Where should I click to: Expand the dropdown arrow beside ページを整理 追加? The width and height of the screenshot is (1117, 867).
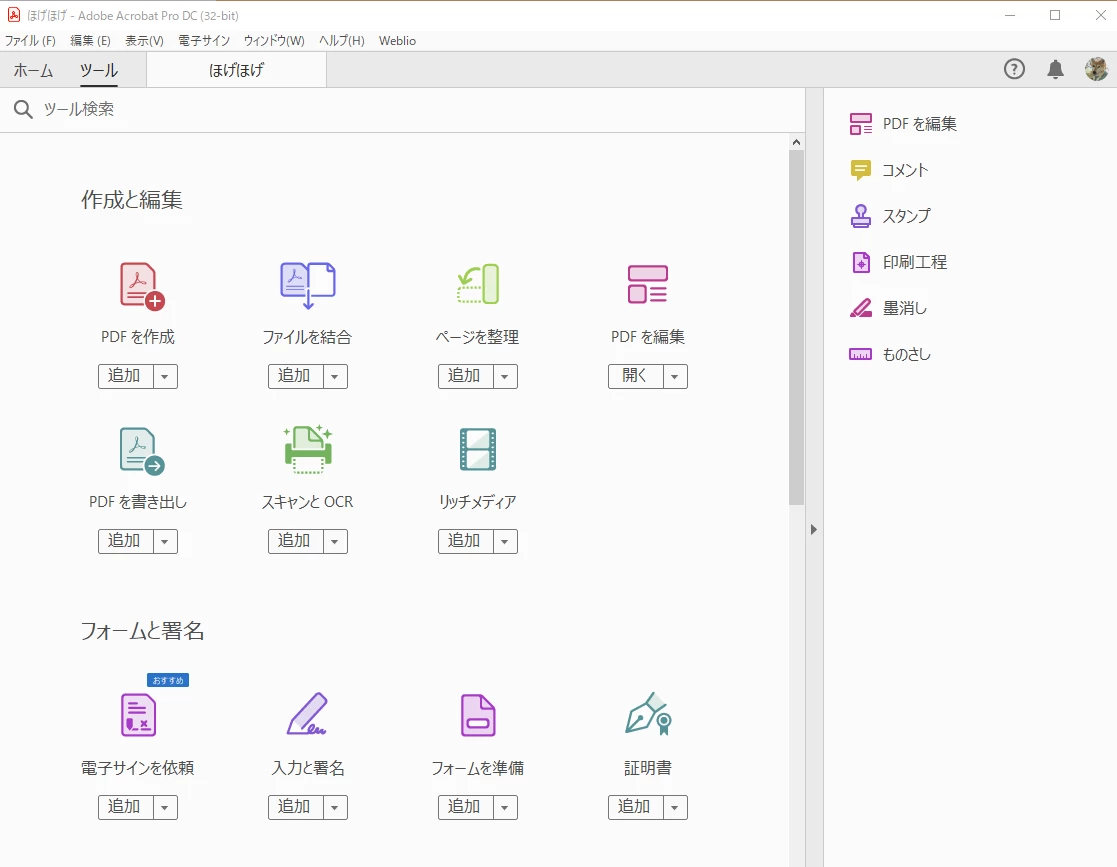pyautogui.click(x=505, y=376)
